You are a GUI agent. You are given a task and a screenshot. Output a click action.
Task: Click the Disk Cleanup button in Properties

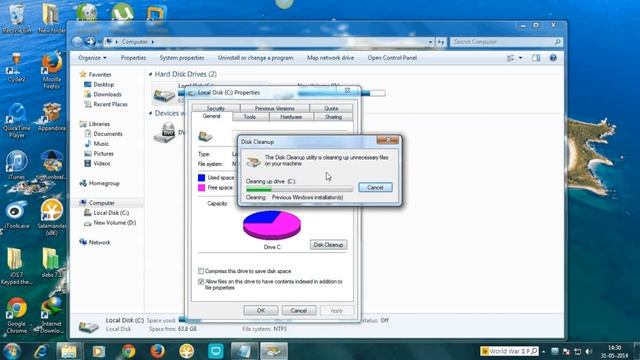[x=329, y=245]
